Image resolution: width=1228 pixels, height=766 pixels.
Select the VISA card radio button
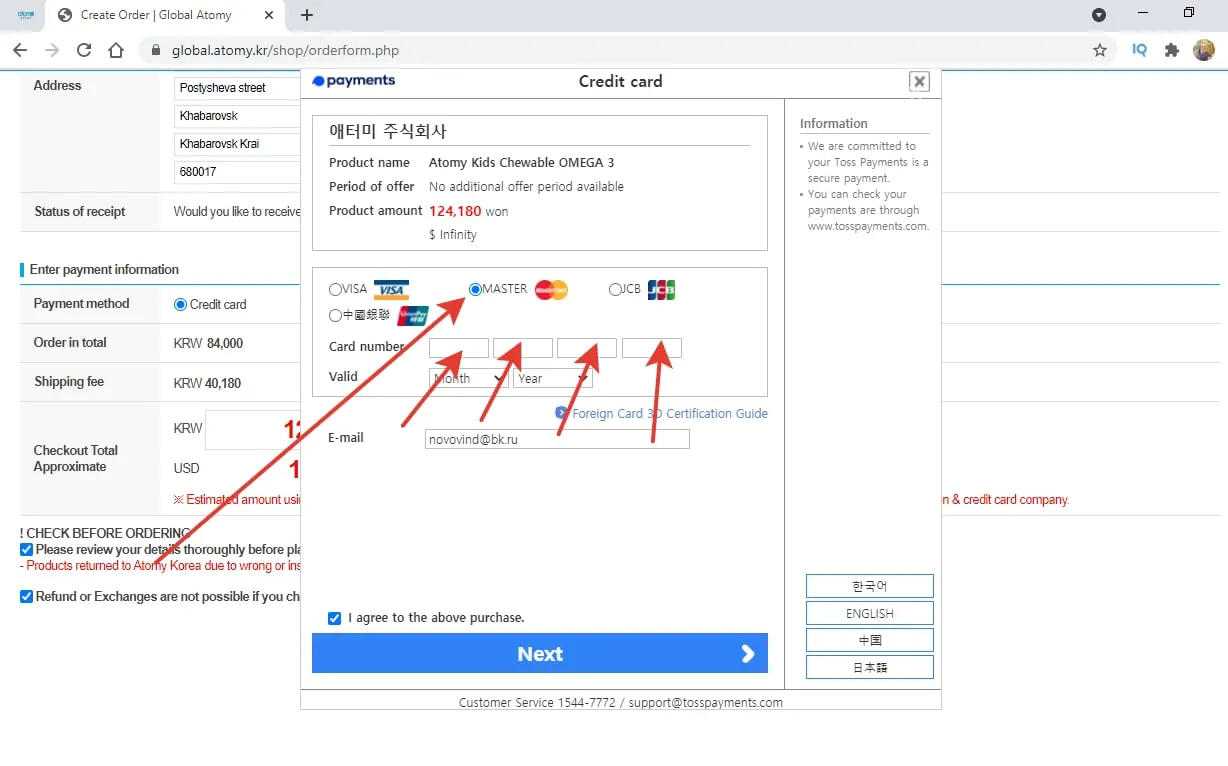335,290
